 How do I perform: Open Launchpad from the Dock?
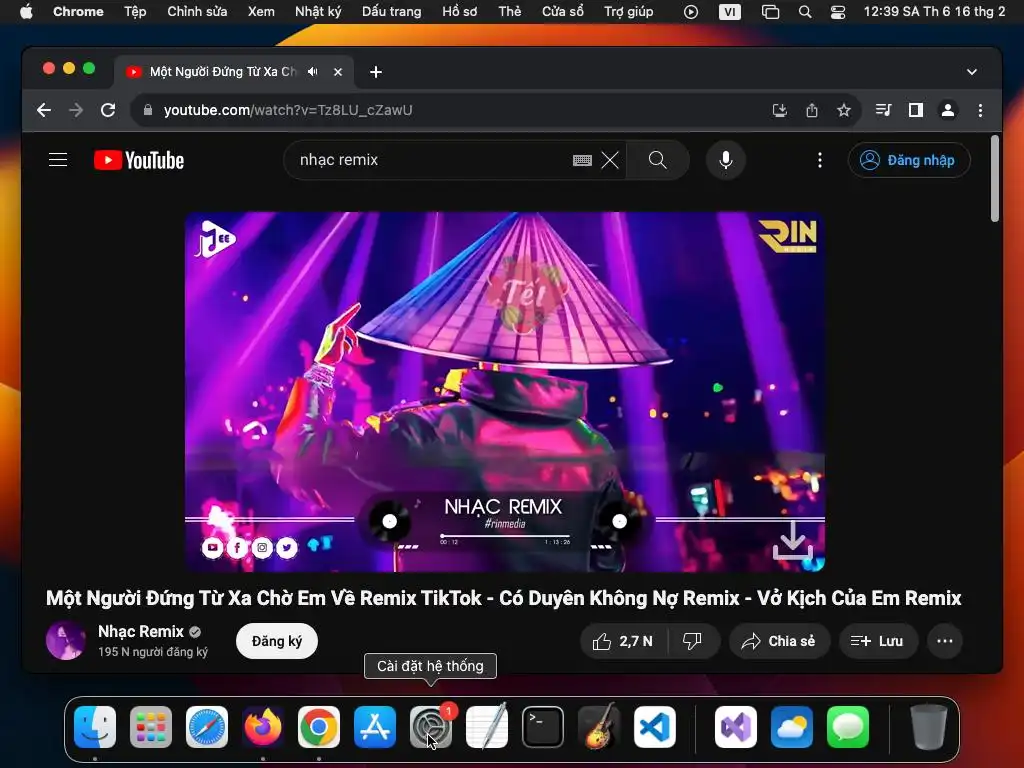[x=151, y=727]
